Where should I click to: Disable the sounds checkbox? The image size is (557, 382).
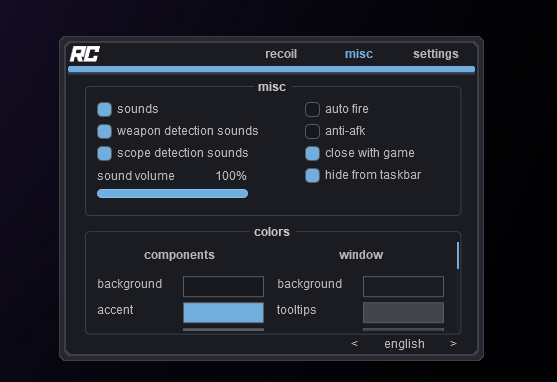pos(104,109)
